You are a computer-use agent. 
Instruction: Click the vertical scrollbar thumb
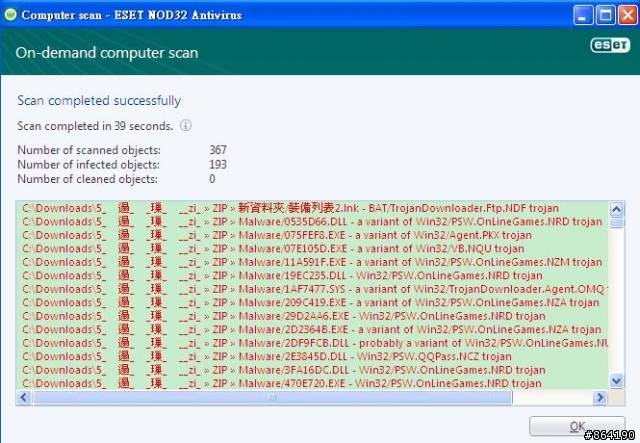616,223
